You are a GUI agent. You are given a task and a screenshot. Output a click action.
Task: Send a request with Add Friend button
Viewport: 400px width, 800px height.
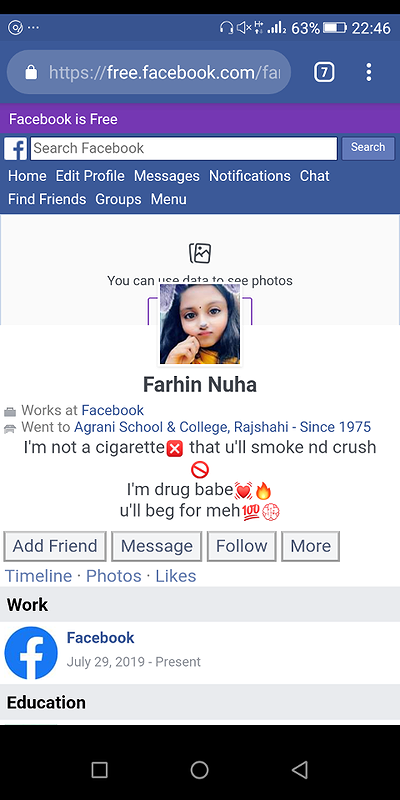coord(55,546)
